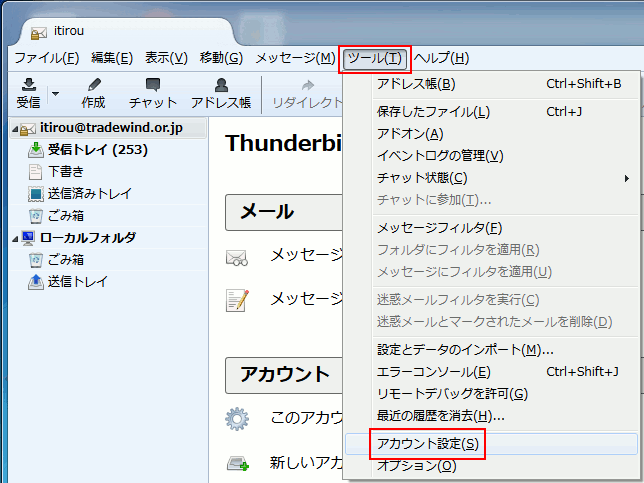This screenshot has width=644, height=483.
Task: Open the ファイル(F) menu
Action: pyautogui.click(x=46, y=58)
